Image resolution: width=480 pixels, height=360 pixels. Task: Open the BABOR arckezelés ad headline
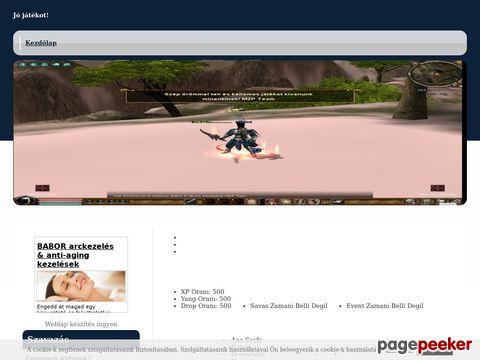(75, 255)
